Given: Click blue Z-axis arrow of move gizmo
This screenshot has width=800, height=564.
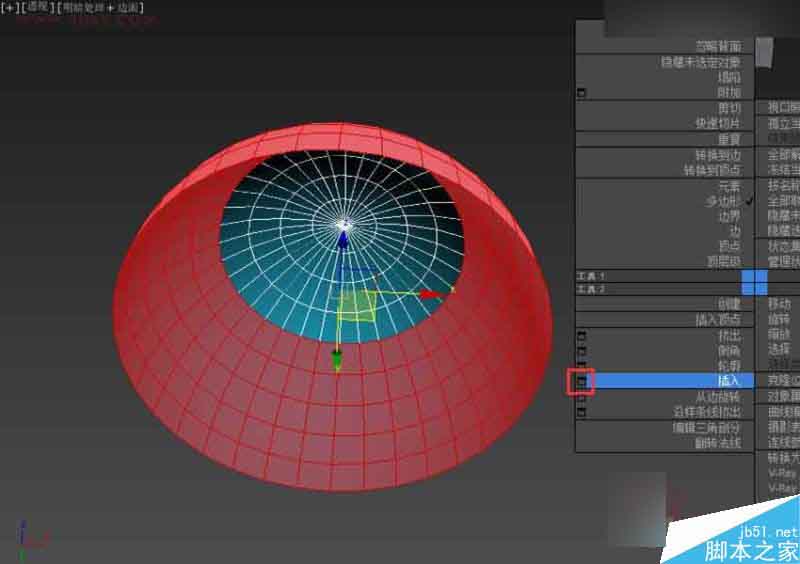Looking at the screenshot, I should 343,239.
